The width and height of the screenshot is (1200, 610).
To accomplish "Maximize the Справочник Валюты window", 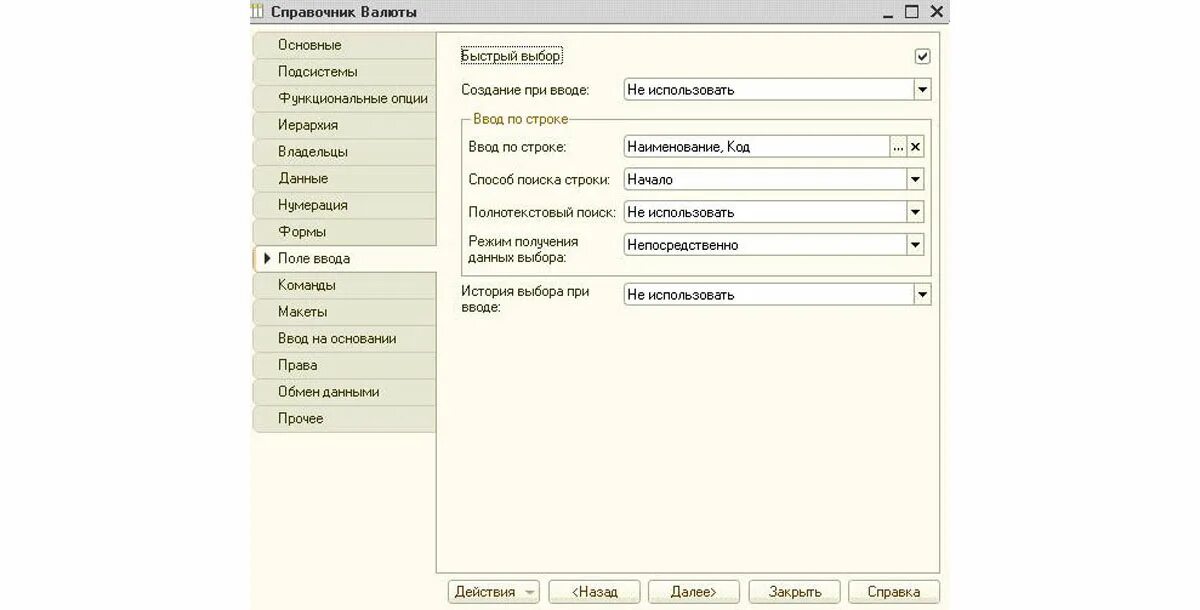I will click(x=911, y=12).
